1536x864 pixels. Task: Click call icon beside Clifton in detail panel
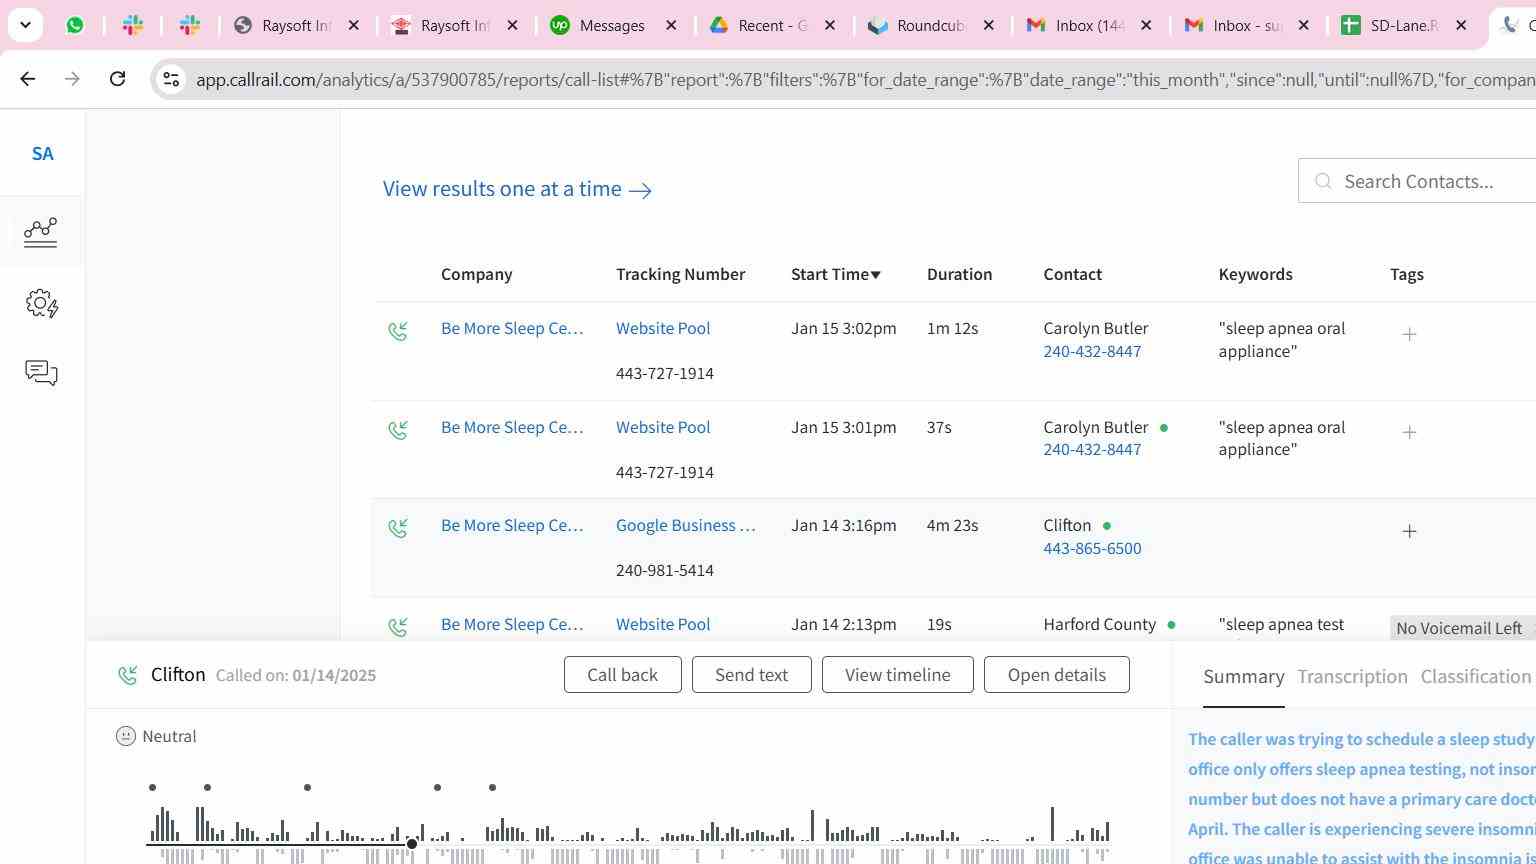(128, 676)
